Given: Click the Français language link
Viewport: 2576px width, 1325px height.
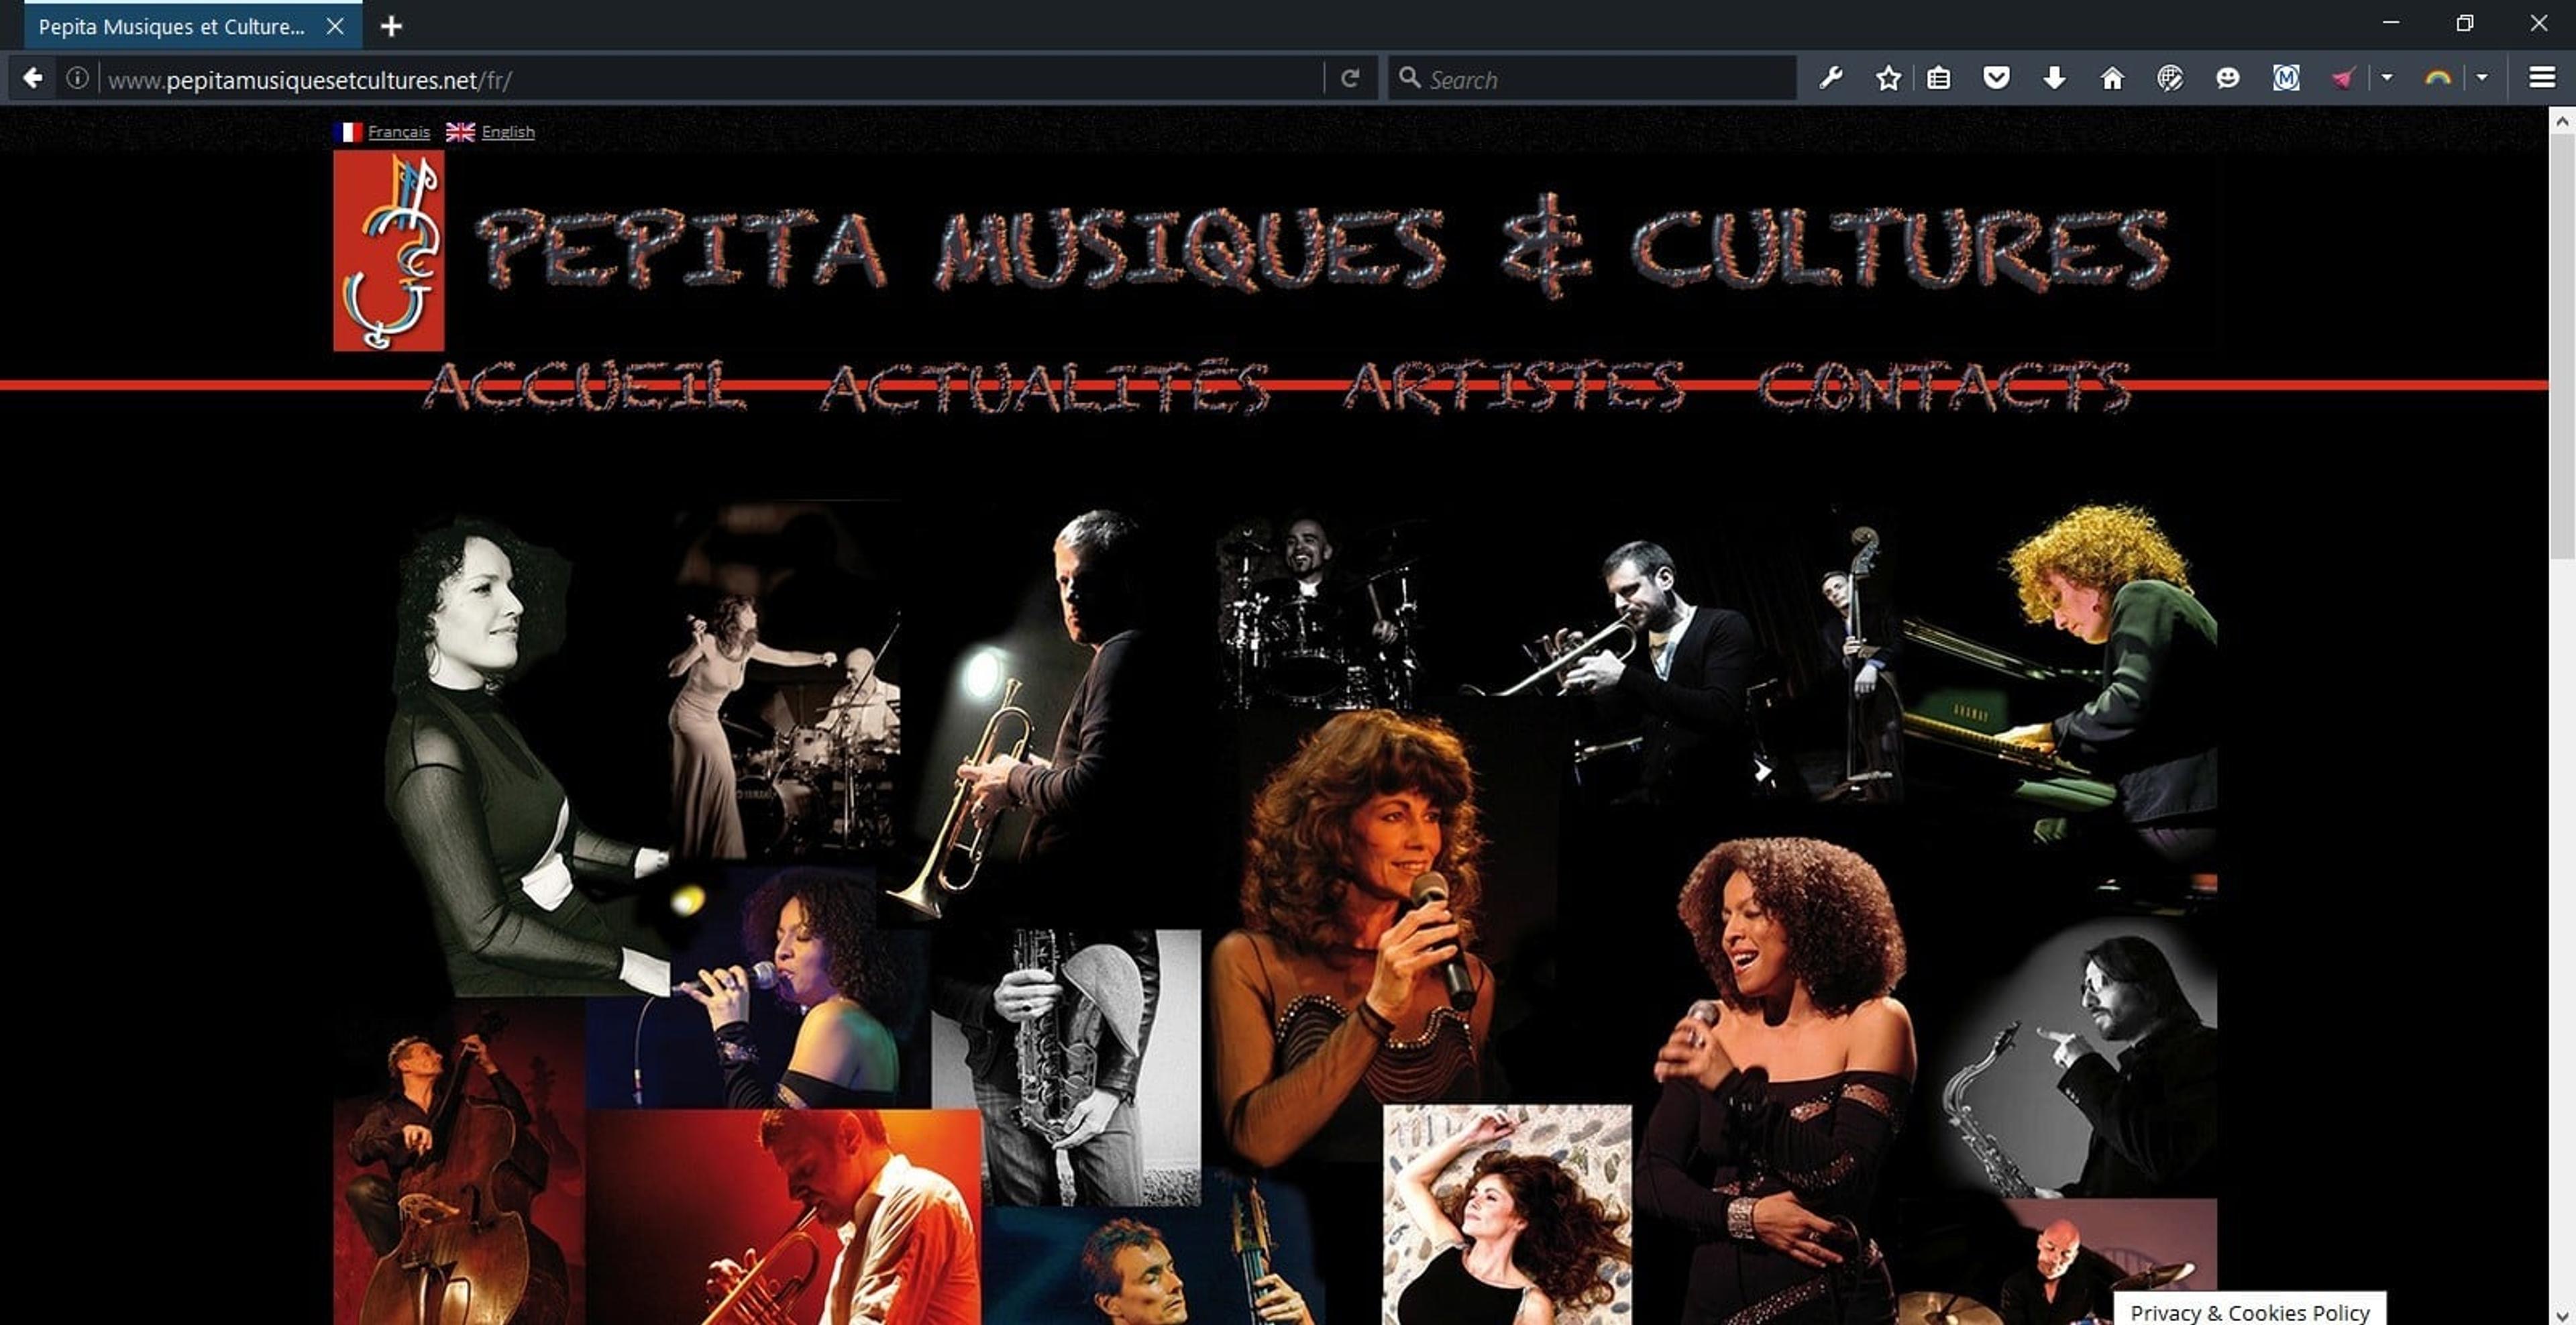Looking at the screenshot, I should pyautogui.click(x=399, y=132).
